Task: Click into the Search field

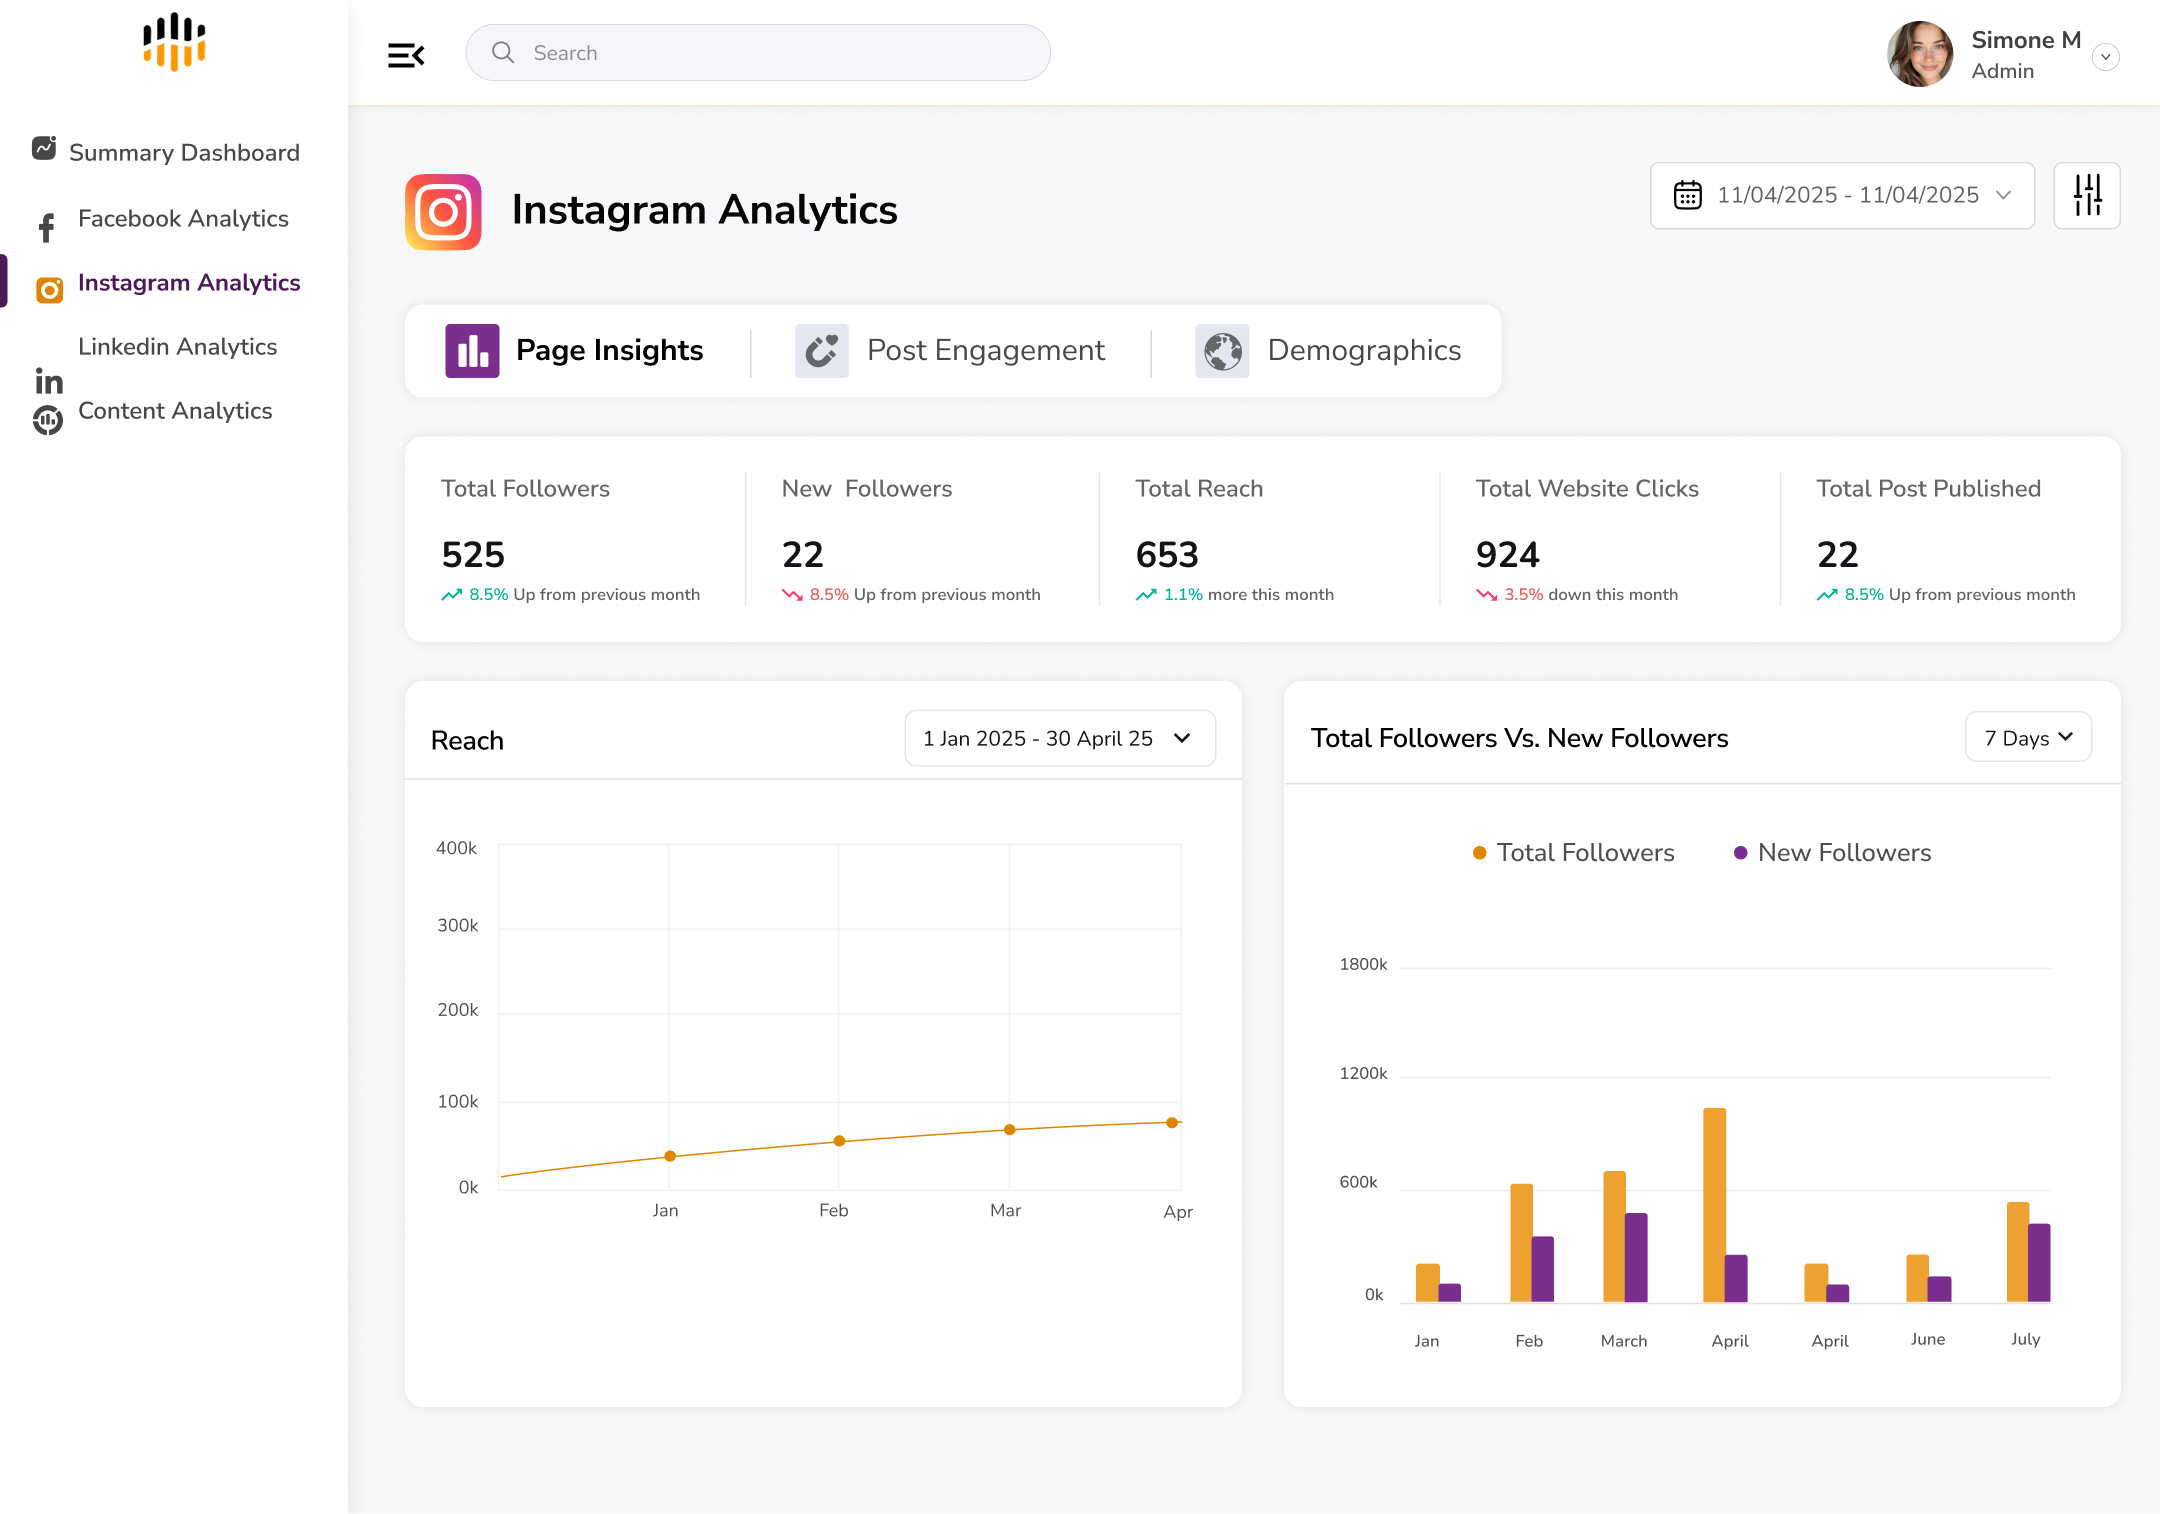Action: 758,53
